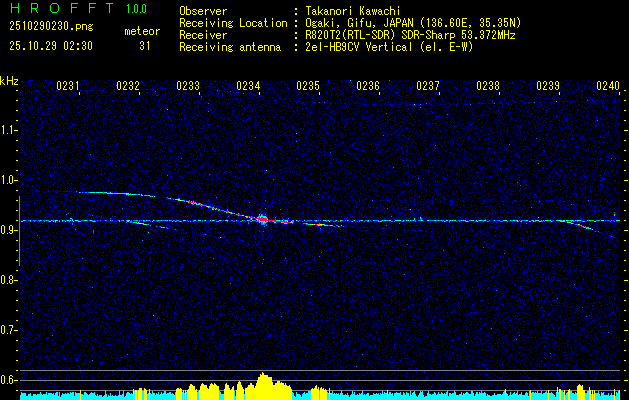Click the 0240 time marker
This screenshot has height=400, width=629.
(608, 86)
